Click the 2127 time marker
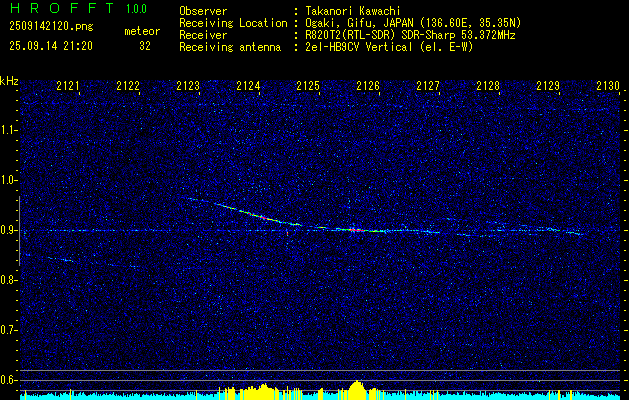The width and height of the screenshot is (629, 400). tap(428, 85)
